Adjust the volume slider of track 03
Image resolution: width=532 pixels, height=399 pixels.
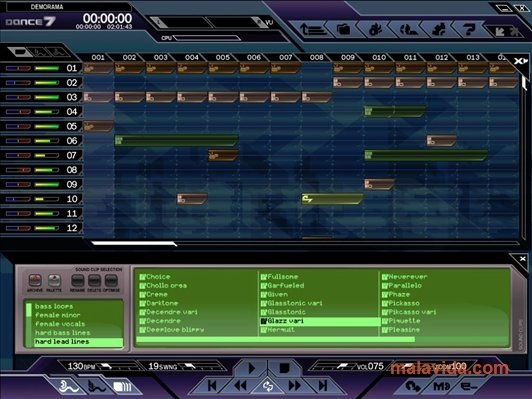[47, 97]
